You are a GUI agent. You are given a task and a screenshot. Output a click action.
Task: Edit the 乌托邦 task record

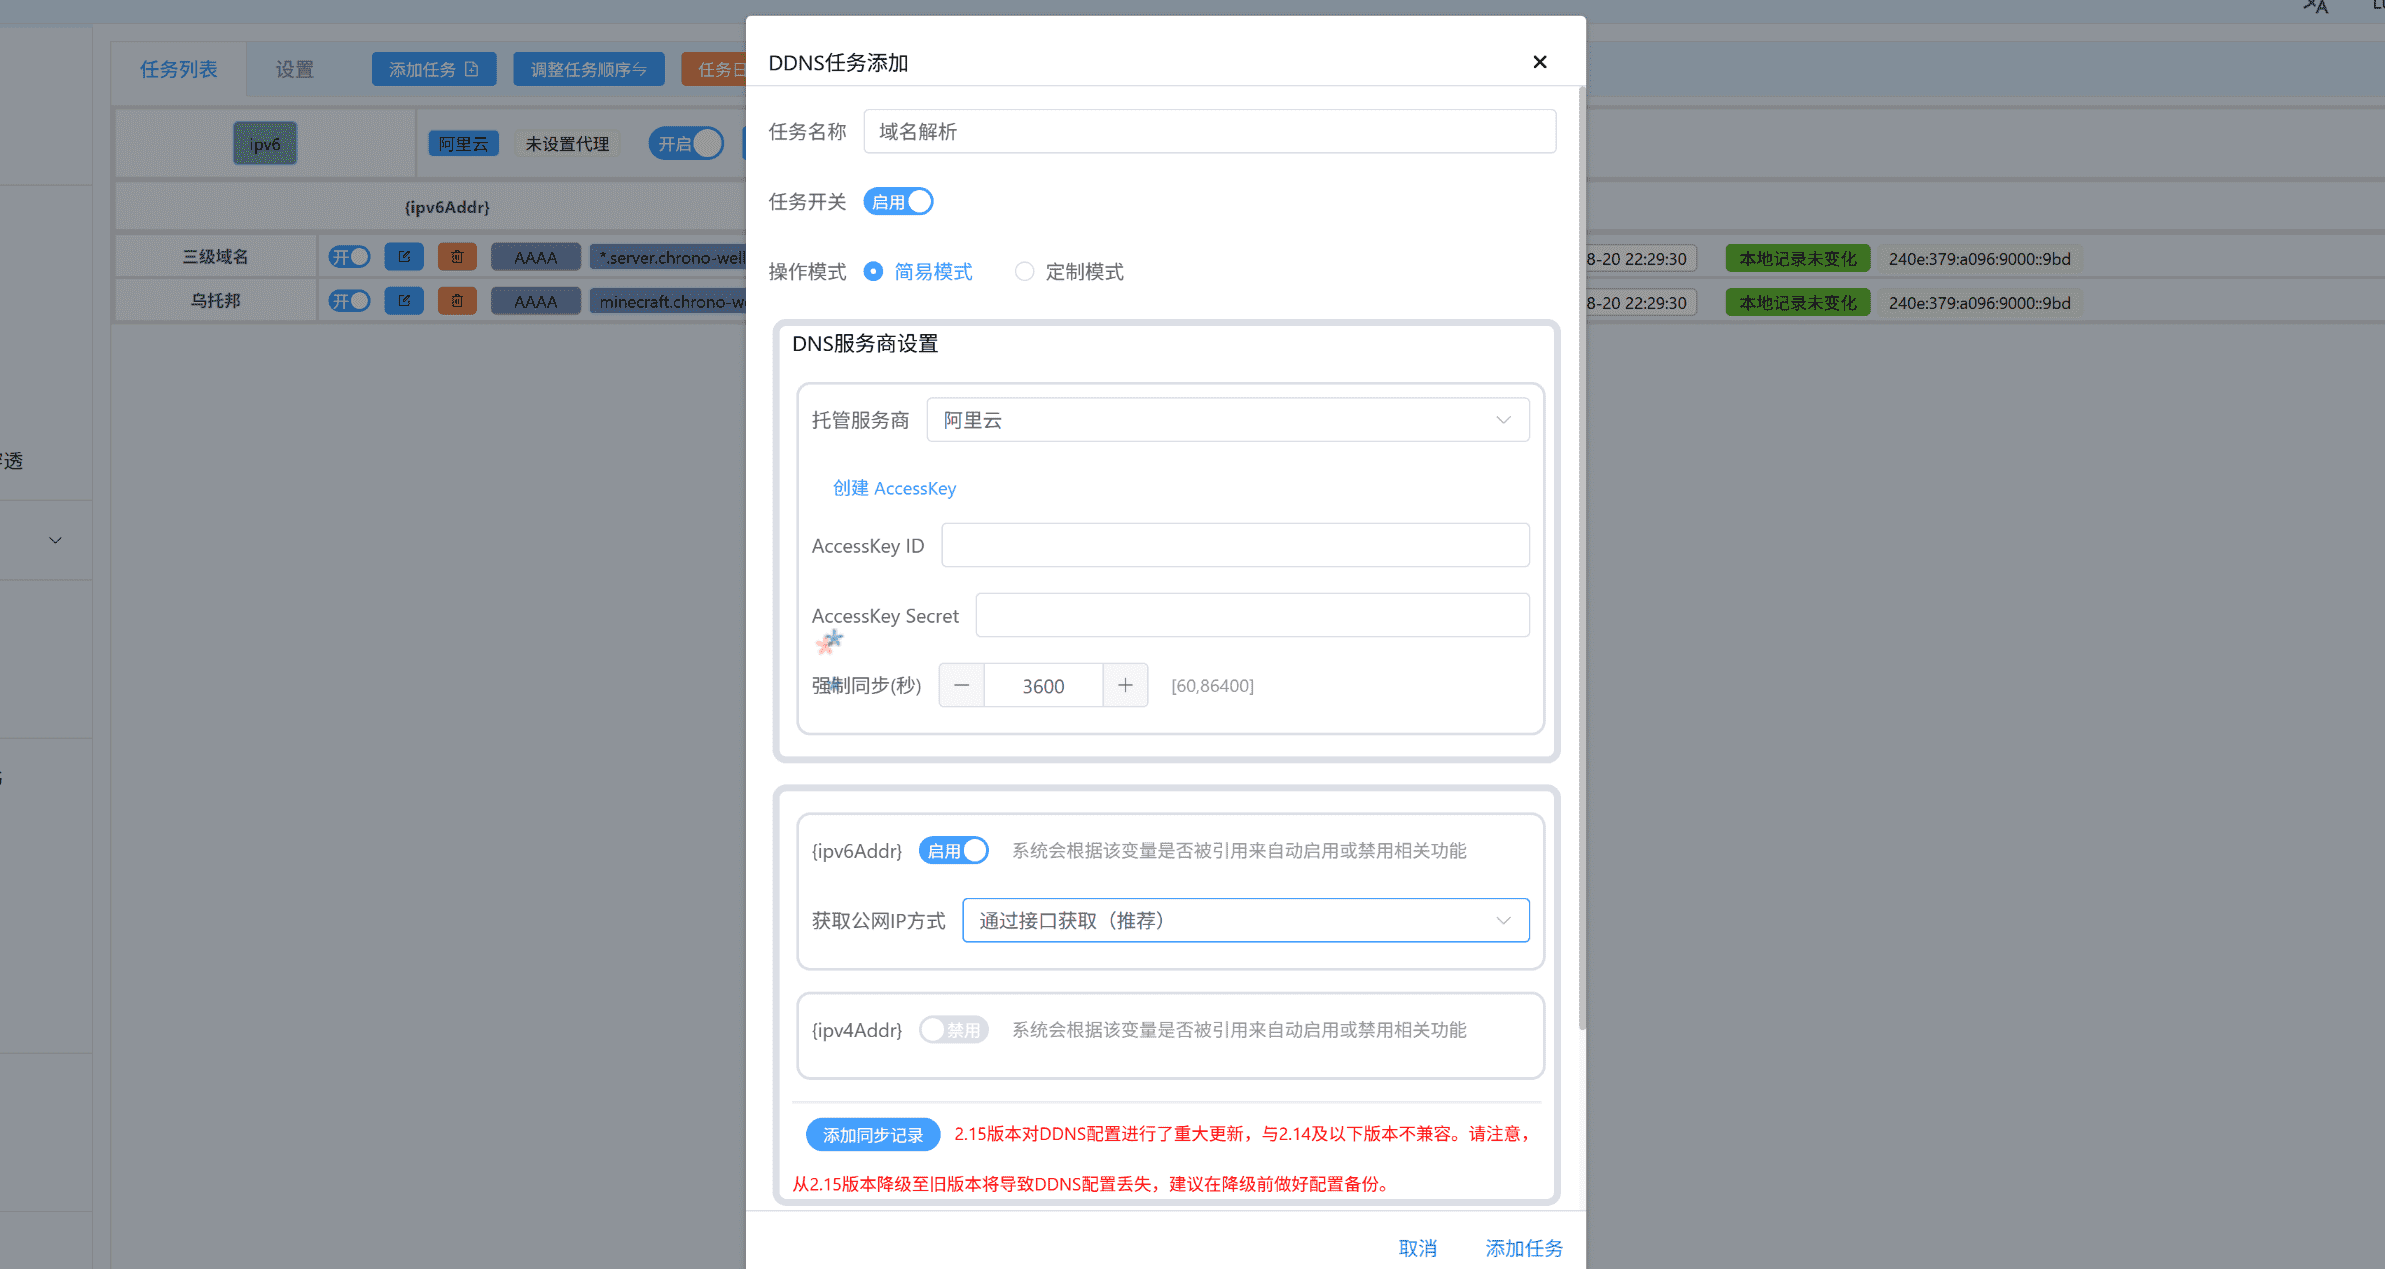pyautogui.click(x=404, y=301)
